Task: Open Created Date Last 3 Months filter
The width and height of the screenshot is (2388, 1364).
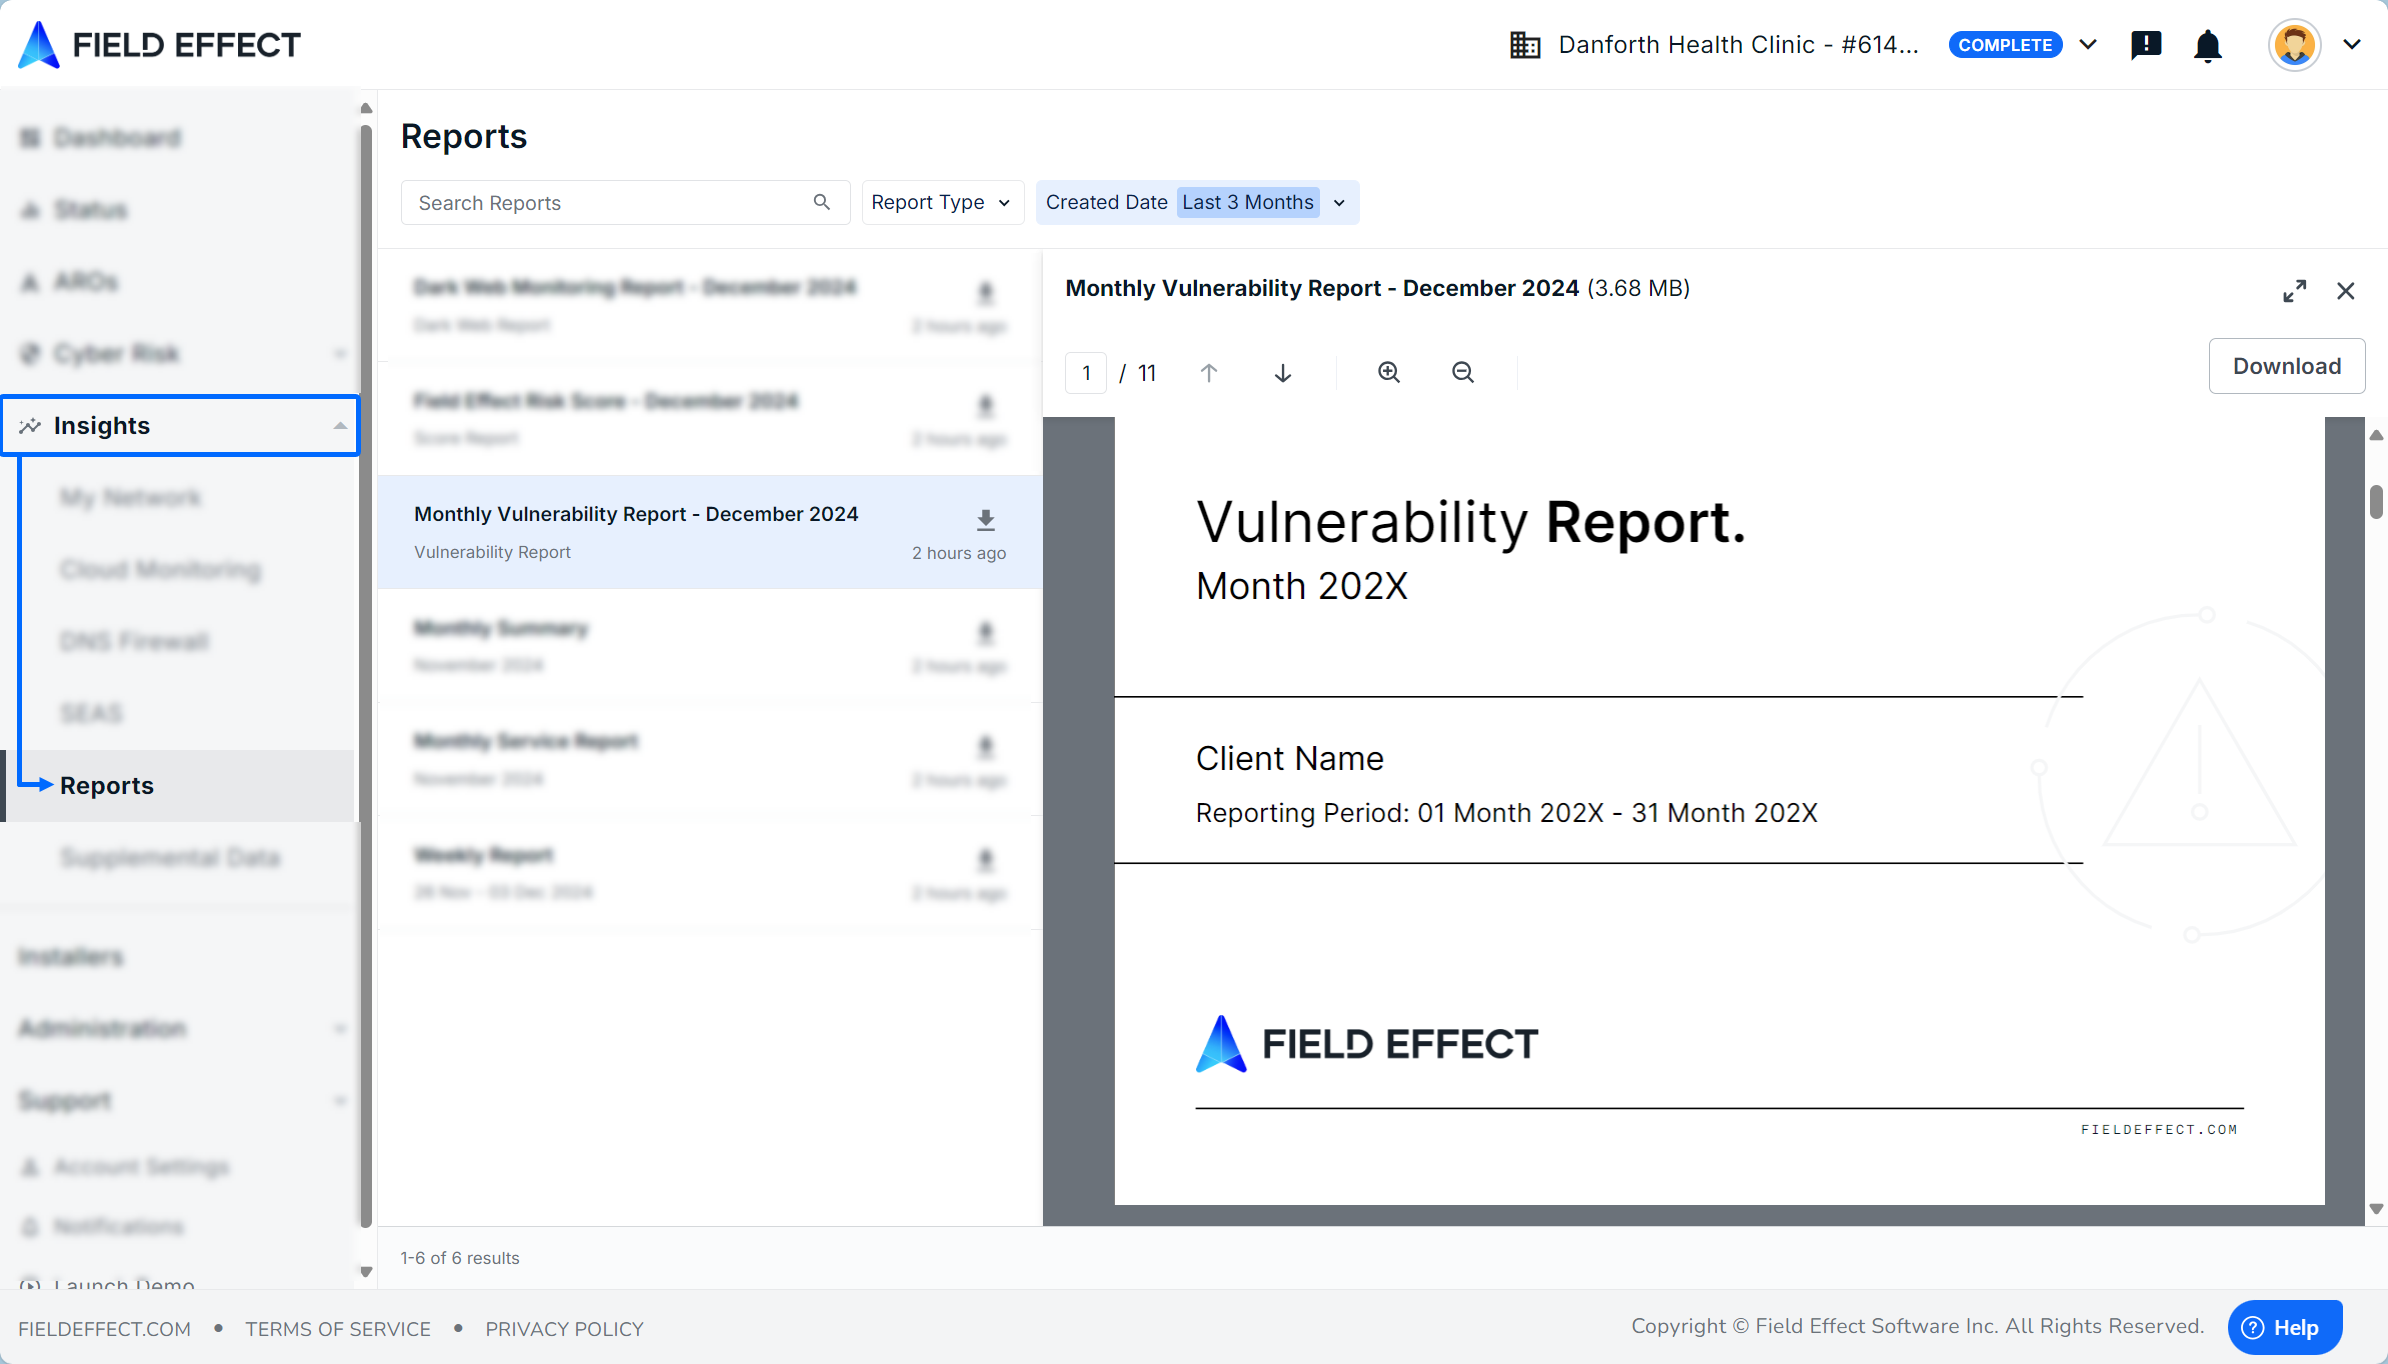Action: [x=1196, y=202]
